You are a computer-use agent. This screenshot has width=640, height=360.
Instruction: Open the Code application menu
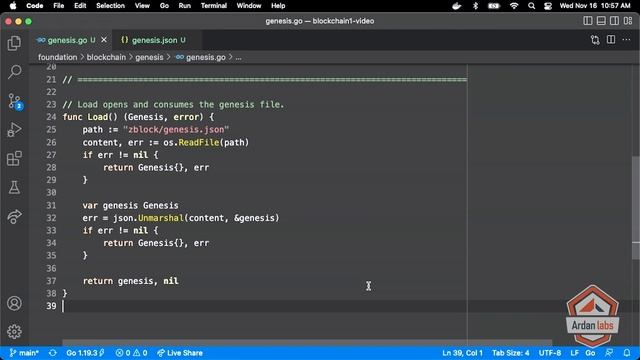pos(35,6)
